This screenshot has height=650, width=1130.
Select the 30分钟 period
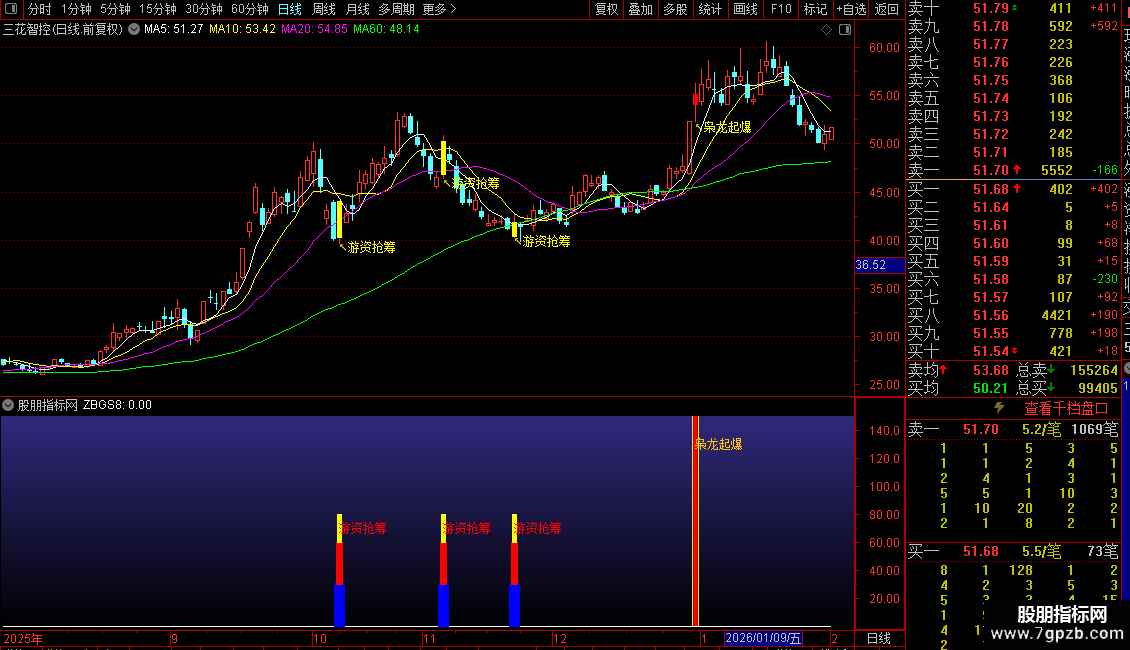(204, 9)
